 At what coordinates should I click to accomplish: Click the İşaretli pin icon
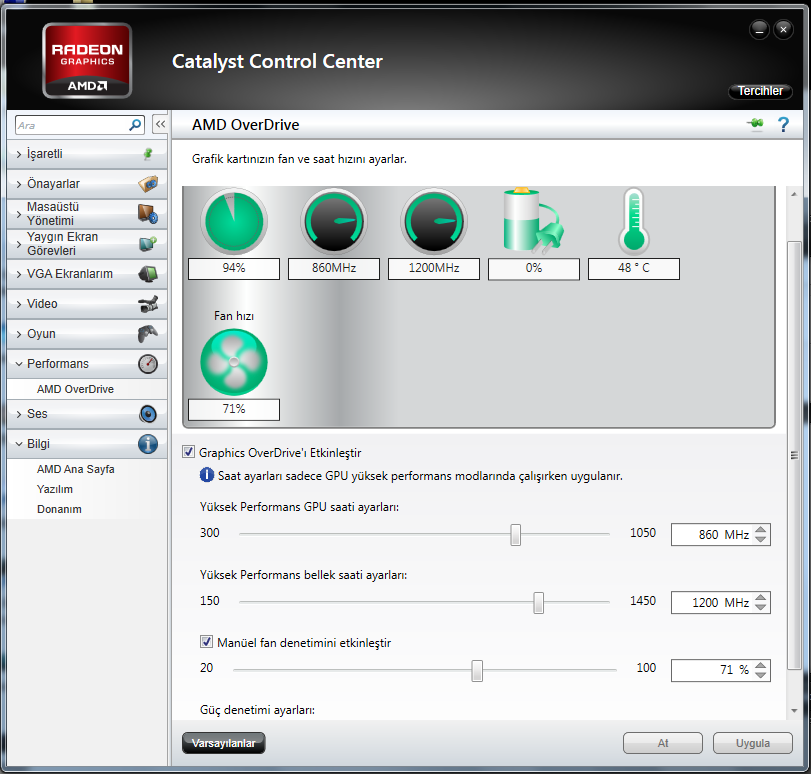[148, 154]
